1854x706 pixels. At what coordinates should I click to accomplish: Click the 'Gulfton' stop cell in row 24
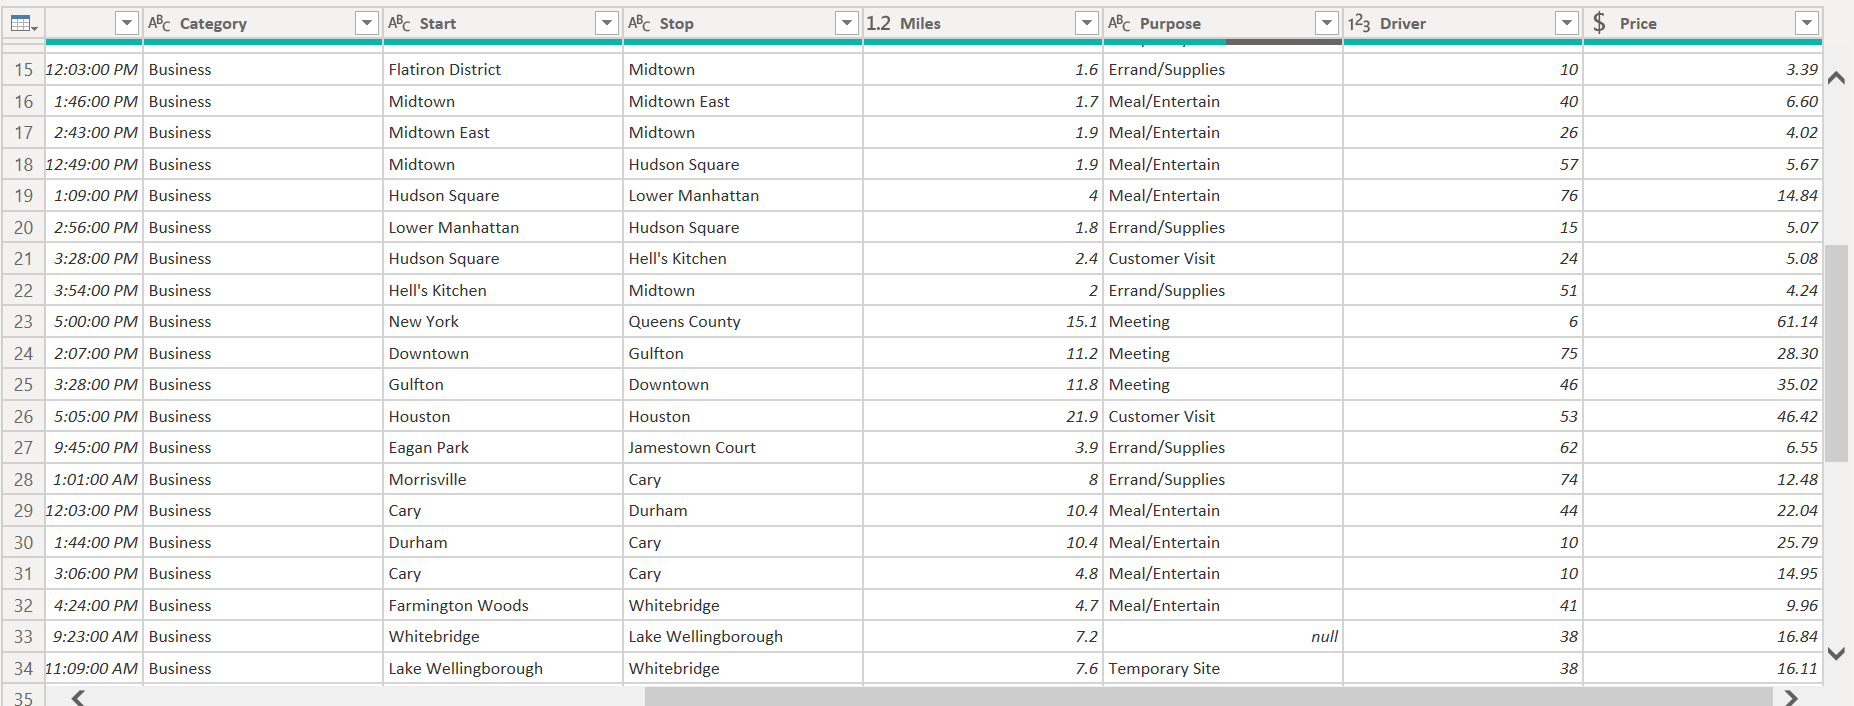(743, 353)
